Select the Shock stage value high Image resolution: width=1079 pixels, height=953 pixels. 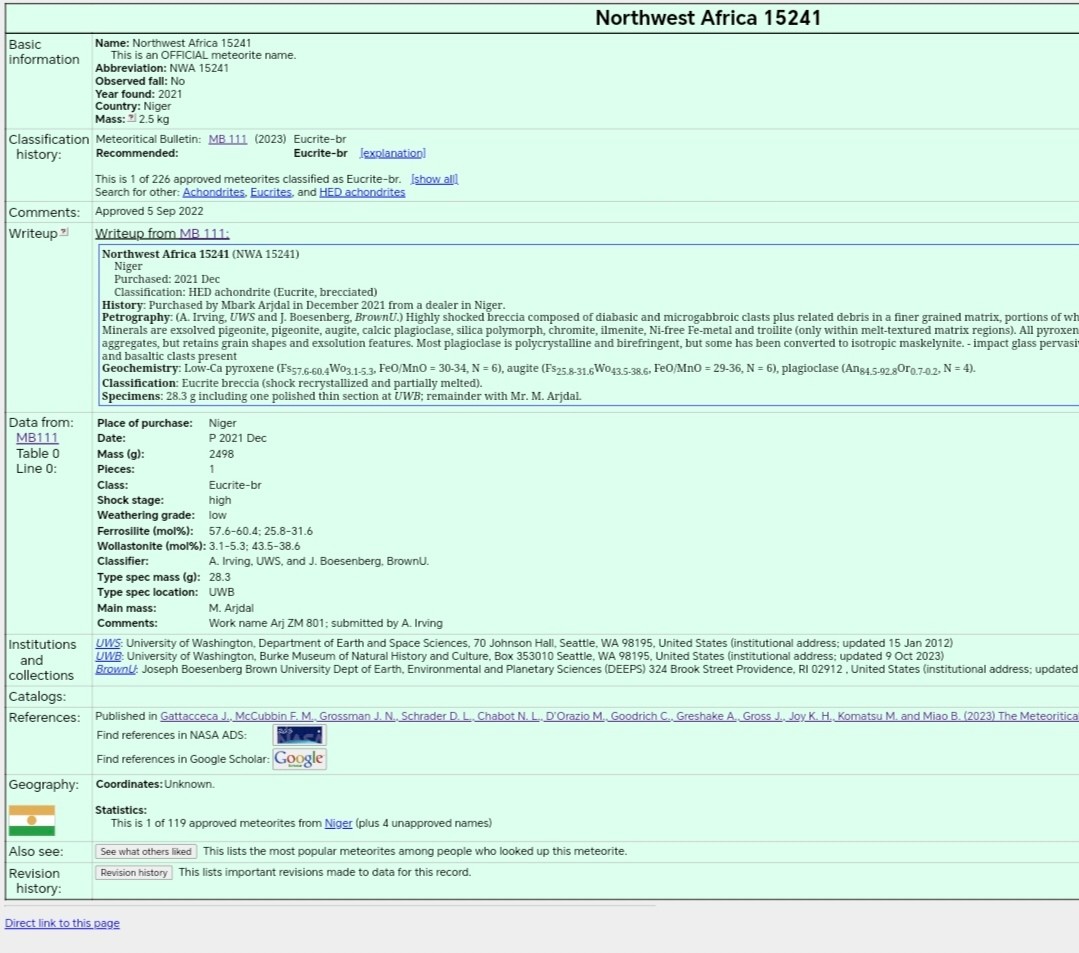pyautogui.click(x=220, y=500)
